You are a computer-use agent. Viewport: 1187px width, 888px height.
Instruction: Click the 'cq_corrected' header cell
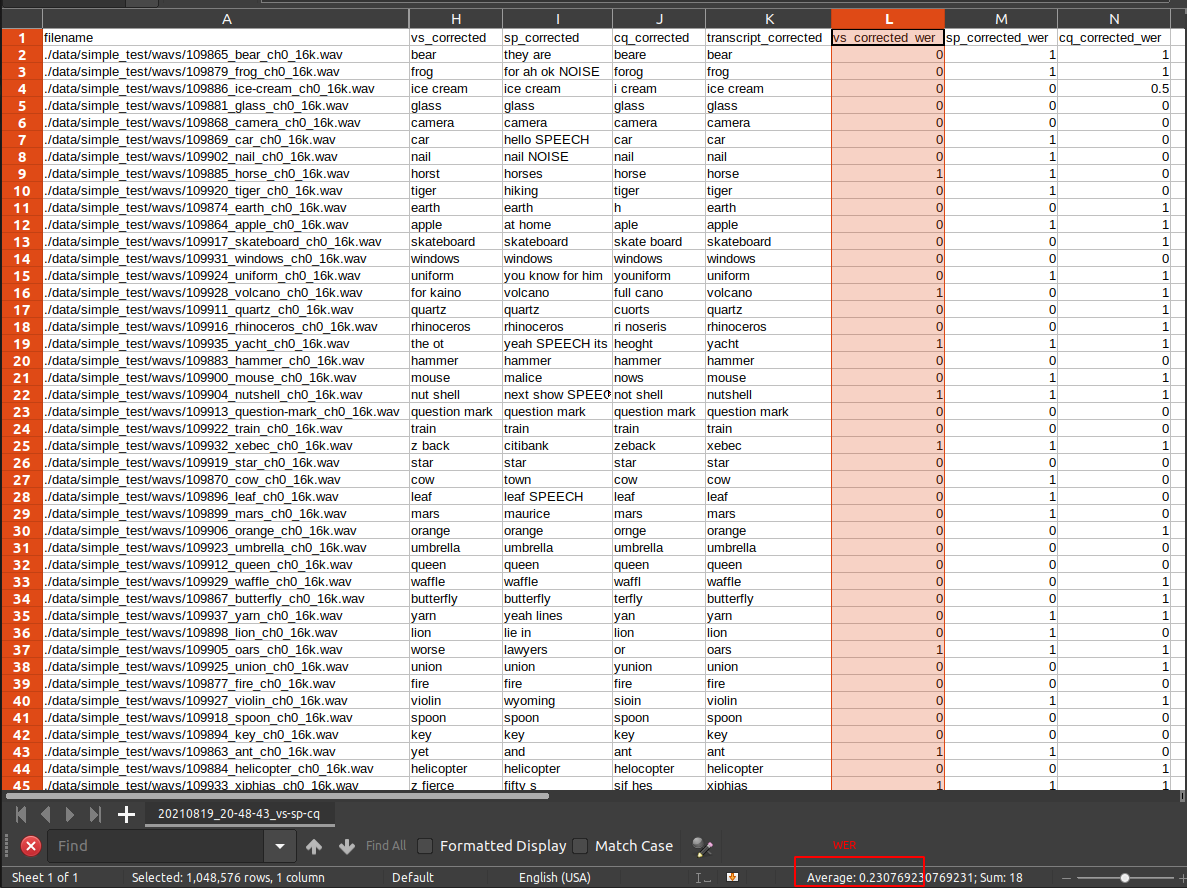pyautogui.click(x=659, y=37)
